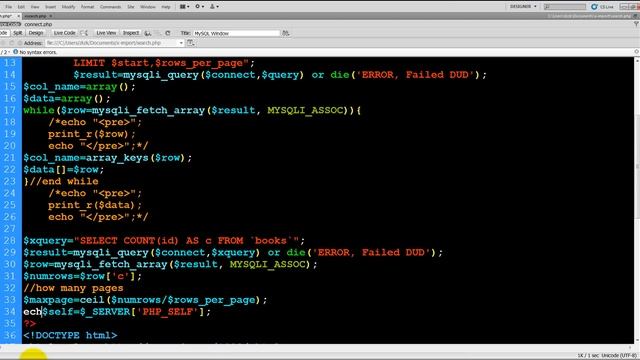Enable Inspect mode
The width and height of the screenshot is (640, 360).
(x=131, y=33)
